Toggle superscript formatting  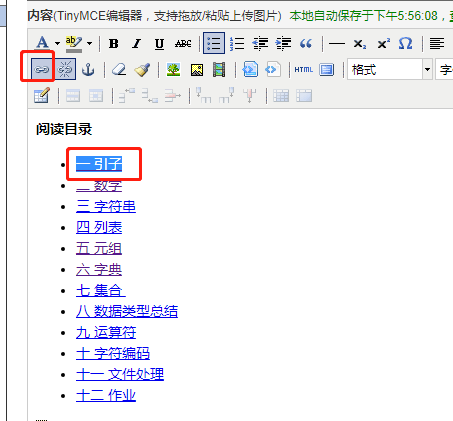383,44
